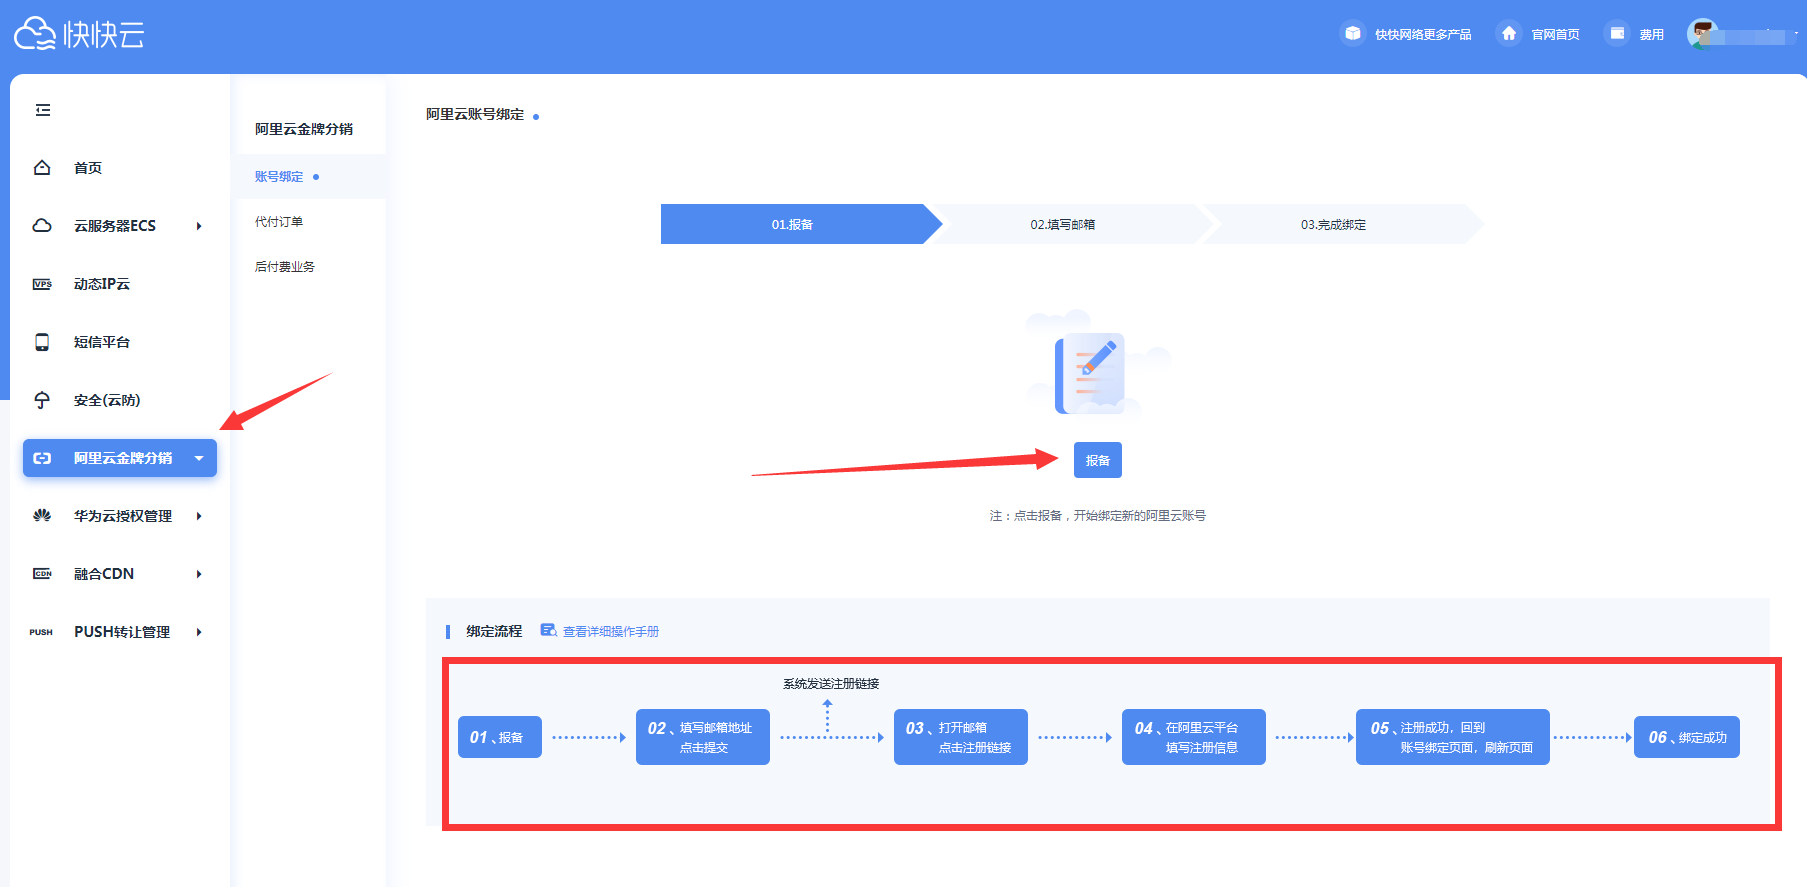Expand the 云服务器ECS submenu arrow
Screen dimensions: 1807x887
pyautogui.click(x=199, y=226)
